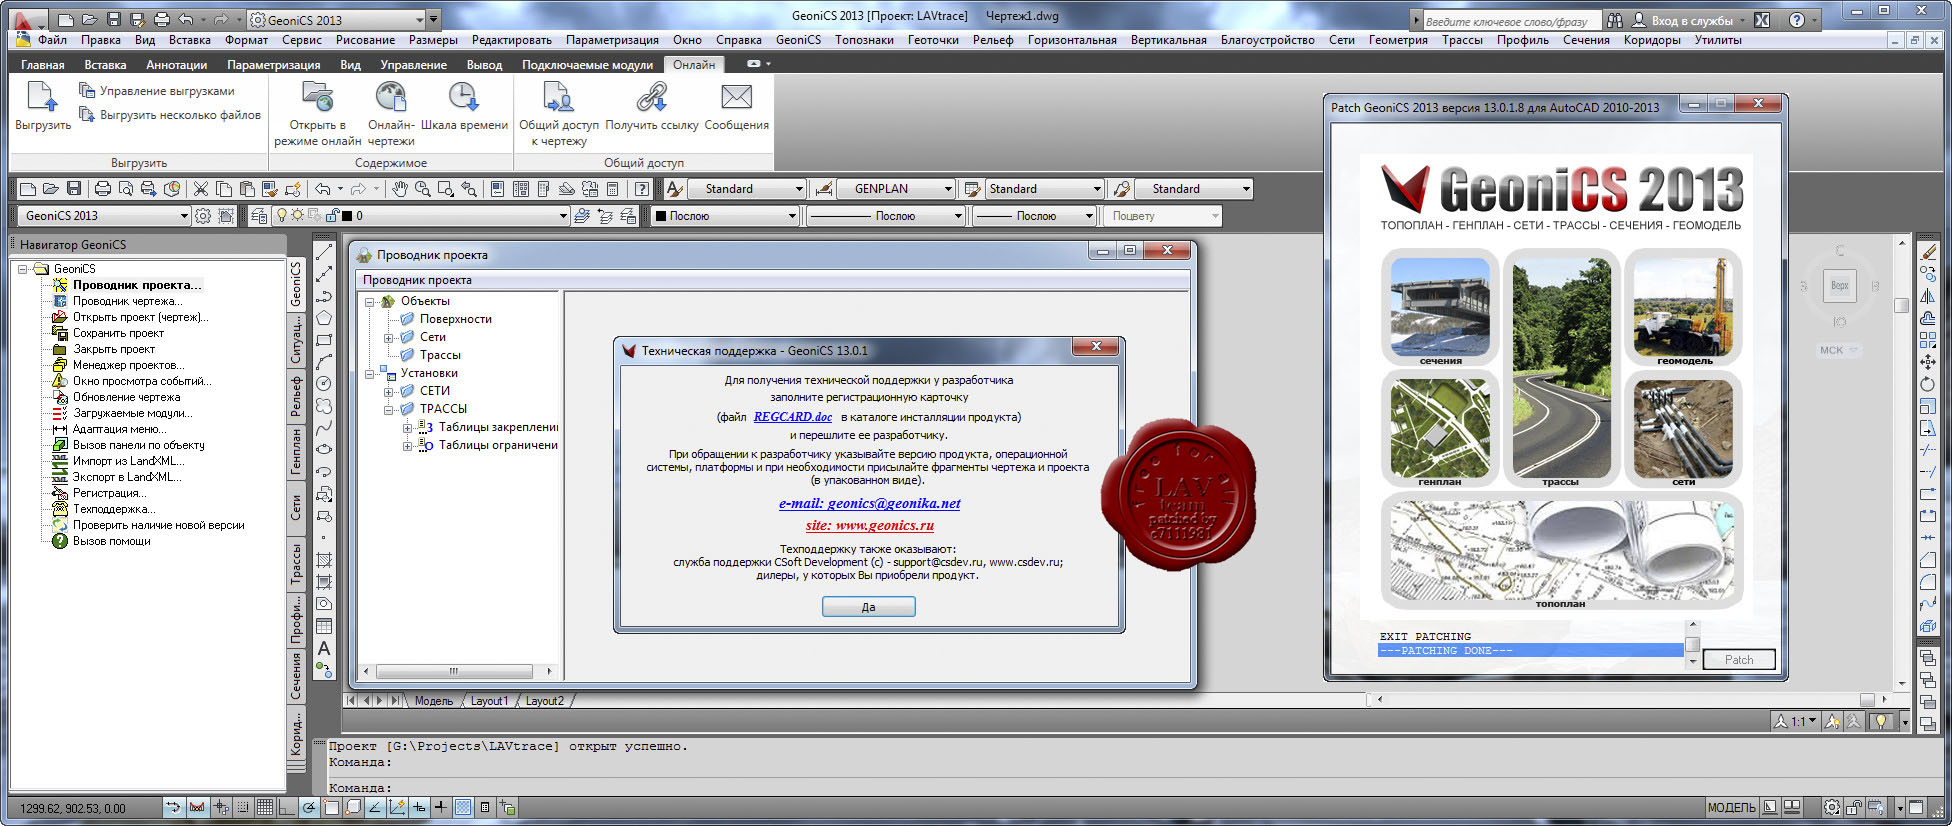Click the Upload (Выгрузить) ribbon icon
The image size is (1952, 826).
42,97
